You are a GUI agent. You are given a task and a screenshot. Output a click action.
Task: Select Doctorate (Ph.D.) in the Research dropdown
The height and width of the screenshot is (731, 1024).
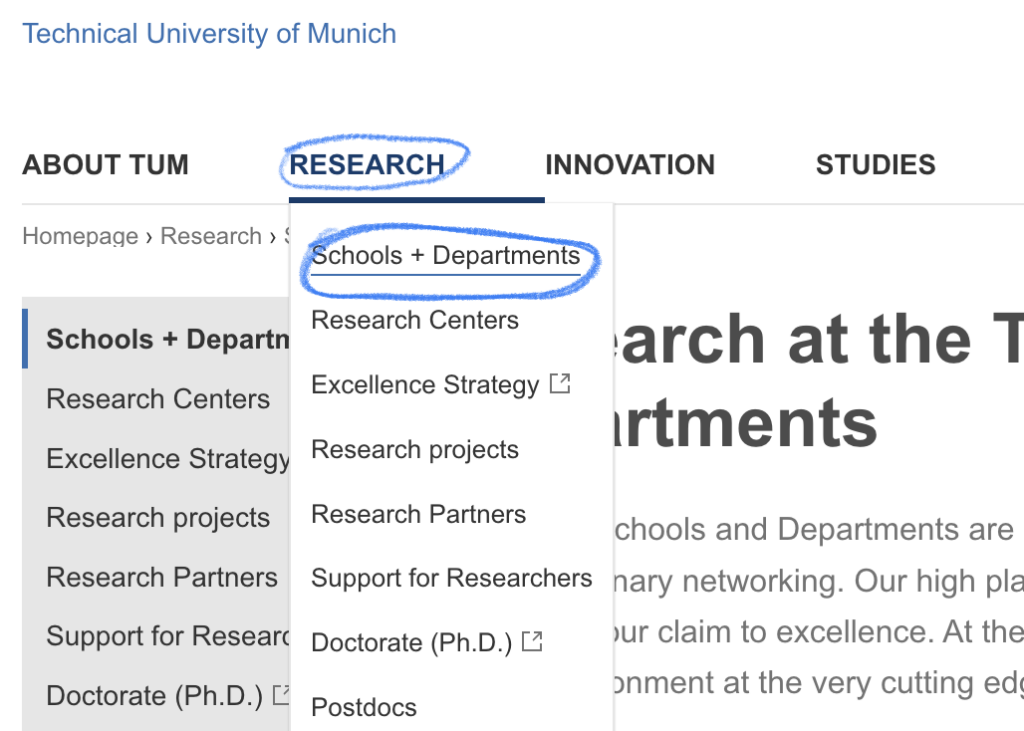411,643
